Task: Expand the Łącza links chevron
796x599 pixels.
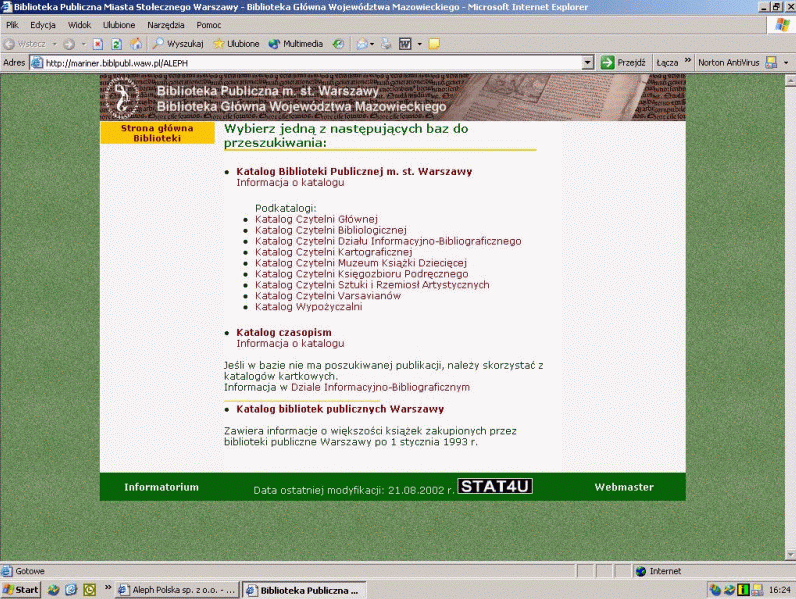Action: tap(686, 62)
